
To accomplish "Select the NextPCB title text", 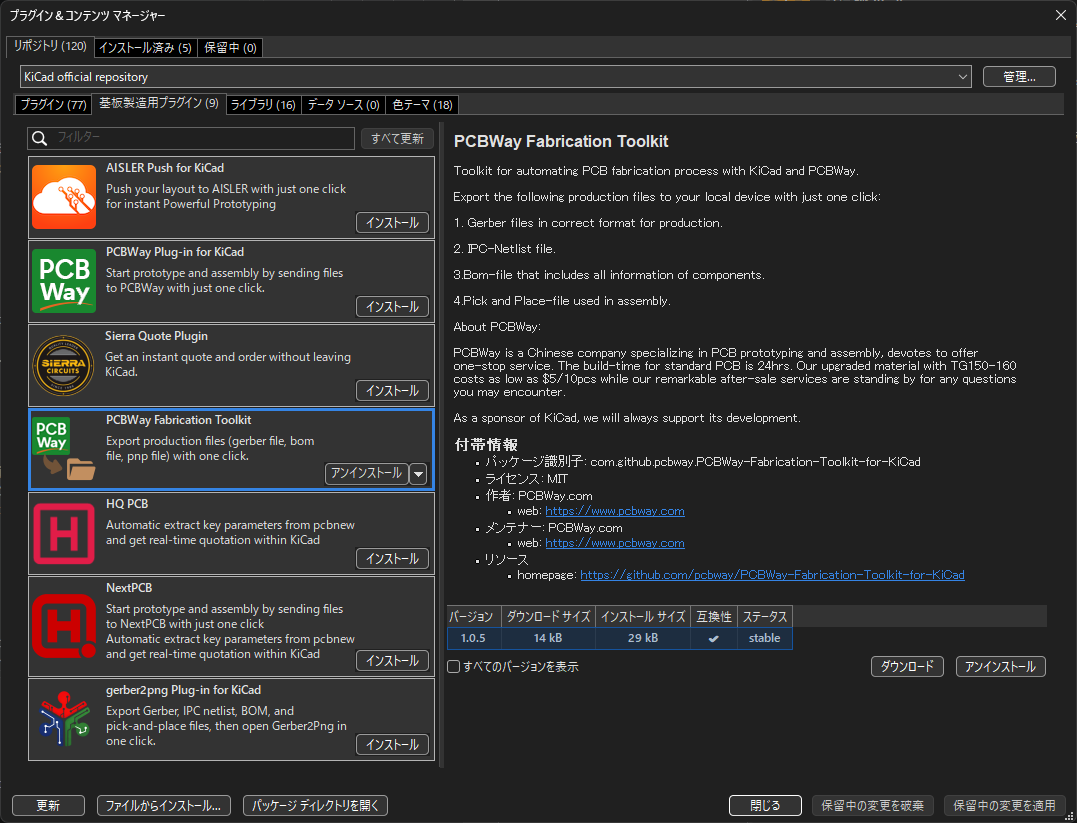I will [x=129, y=588].
